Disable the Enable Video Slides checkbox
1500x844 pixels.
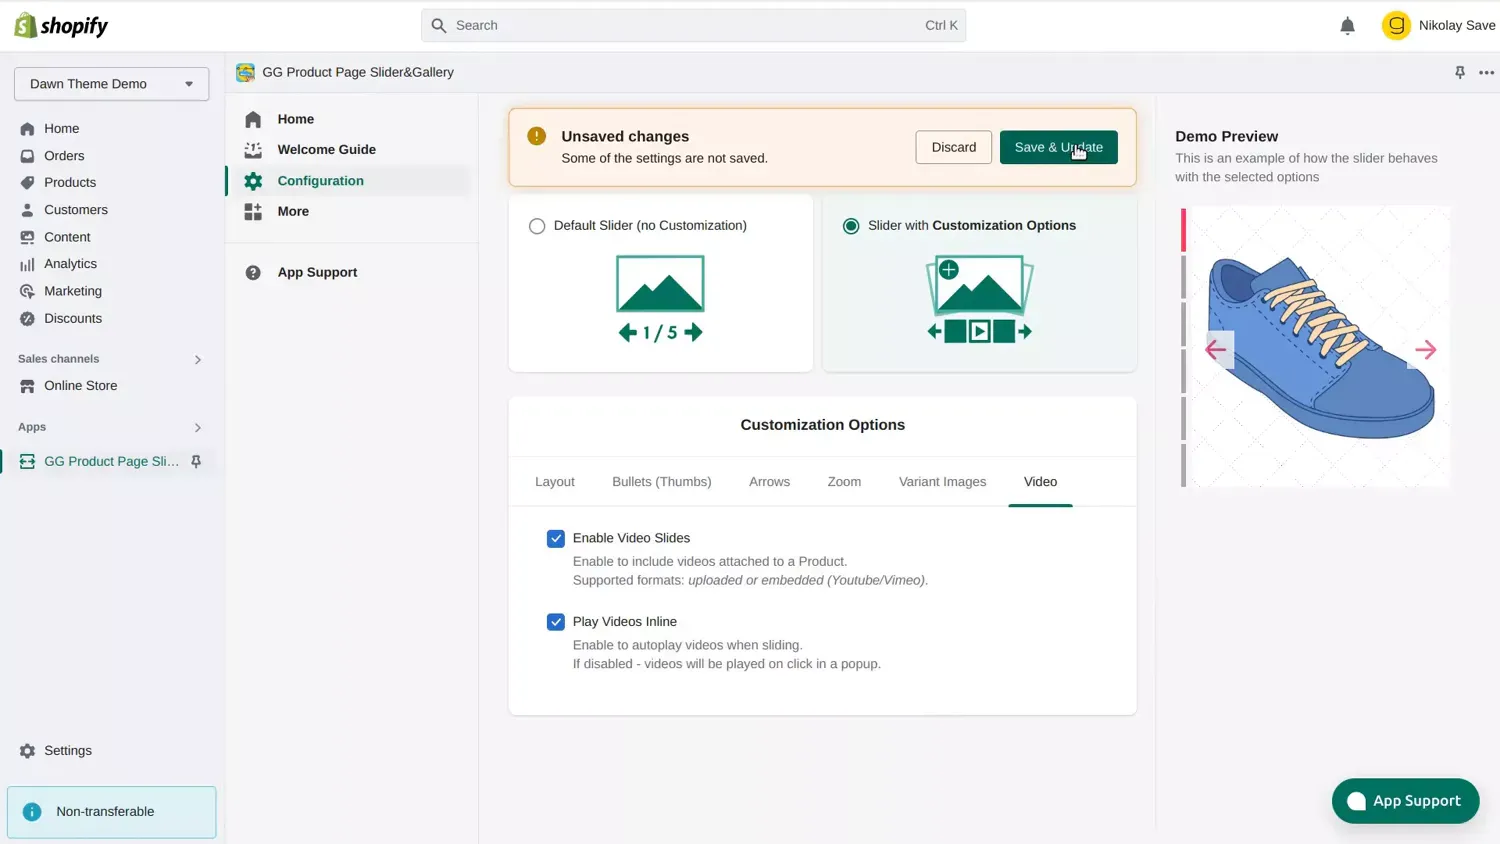pos(556,538)
